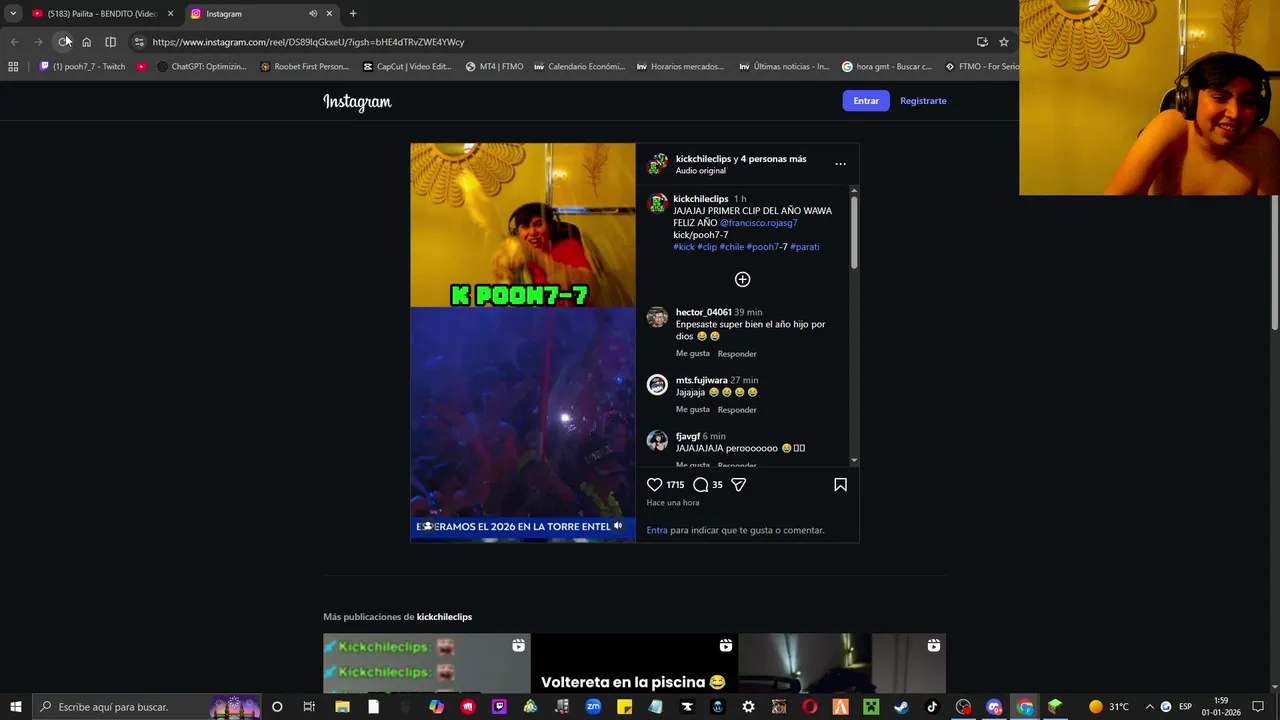Open File Explorer from the taskbar

pyautogui.click(x=342, y=707)
